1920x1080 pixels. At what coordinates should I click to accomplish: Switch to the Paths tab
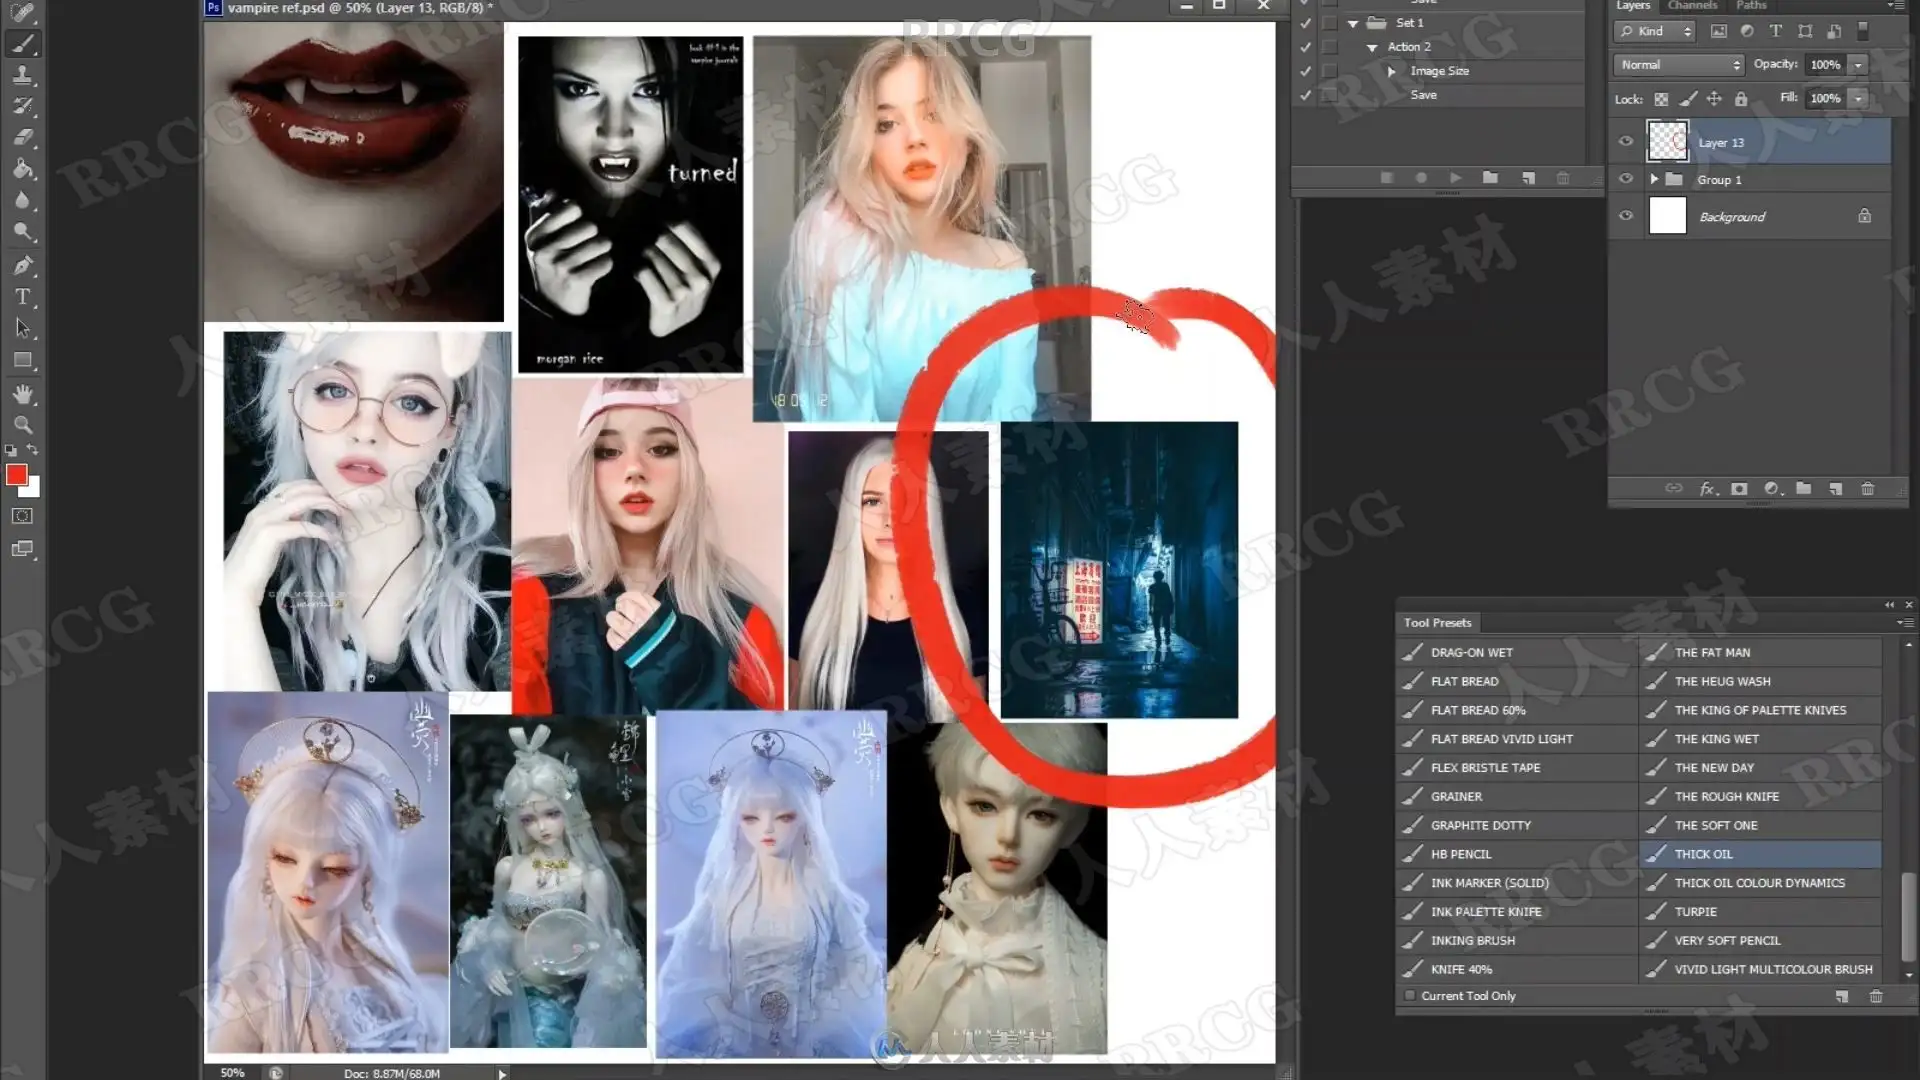coord(1751,6)
